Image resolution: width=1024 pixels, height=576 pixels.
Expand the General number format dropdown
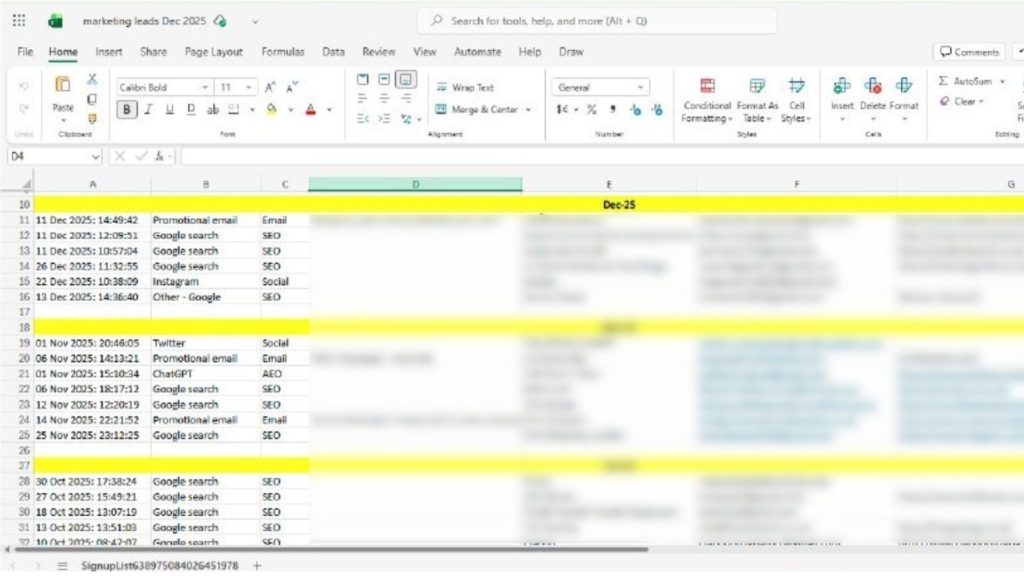tap(640, 88)
